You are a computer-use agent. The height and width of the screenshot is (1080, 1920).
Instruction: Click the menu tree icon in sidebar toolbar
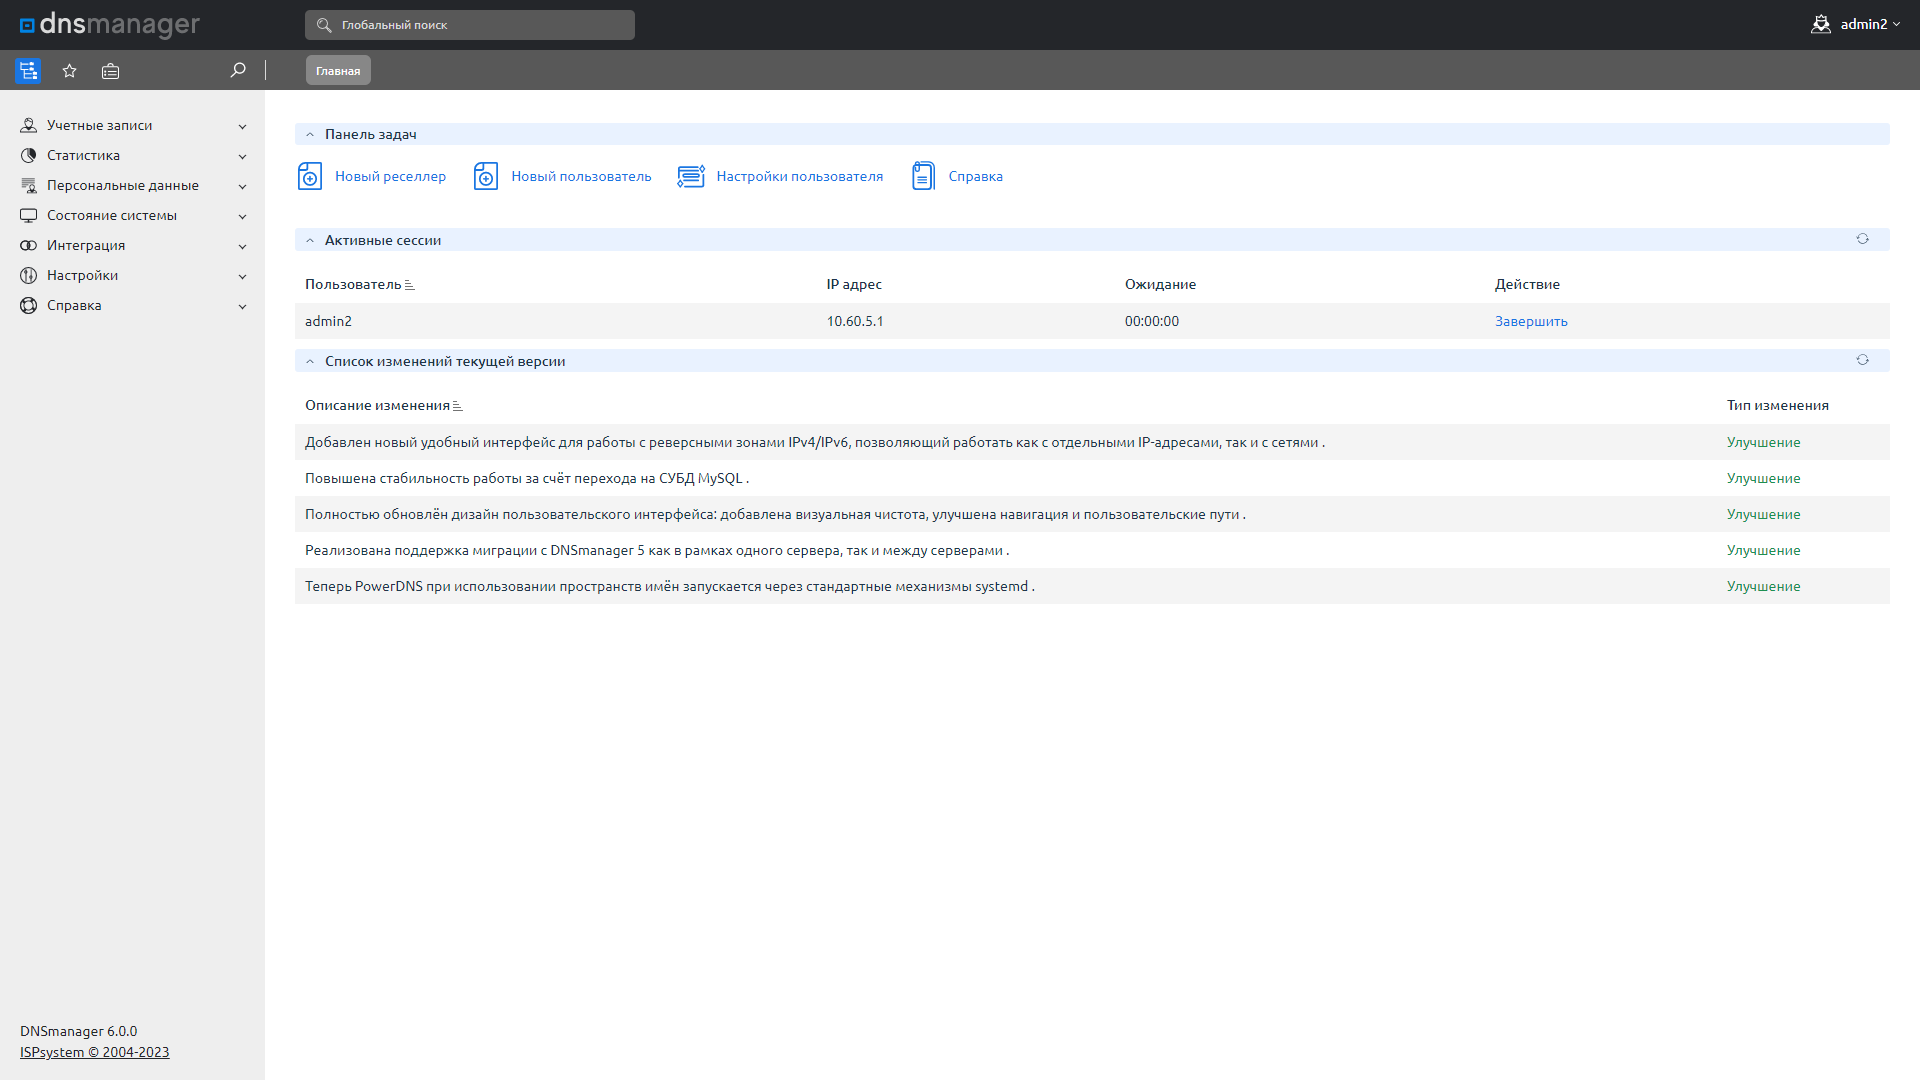click(28, 71)
